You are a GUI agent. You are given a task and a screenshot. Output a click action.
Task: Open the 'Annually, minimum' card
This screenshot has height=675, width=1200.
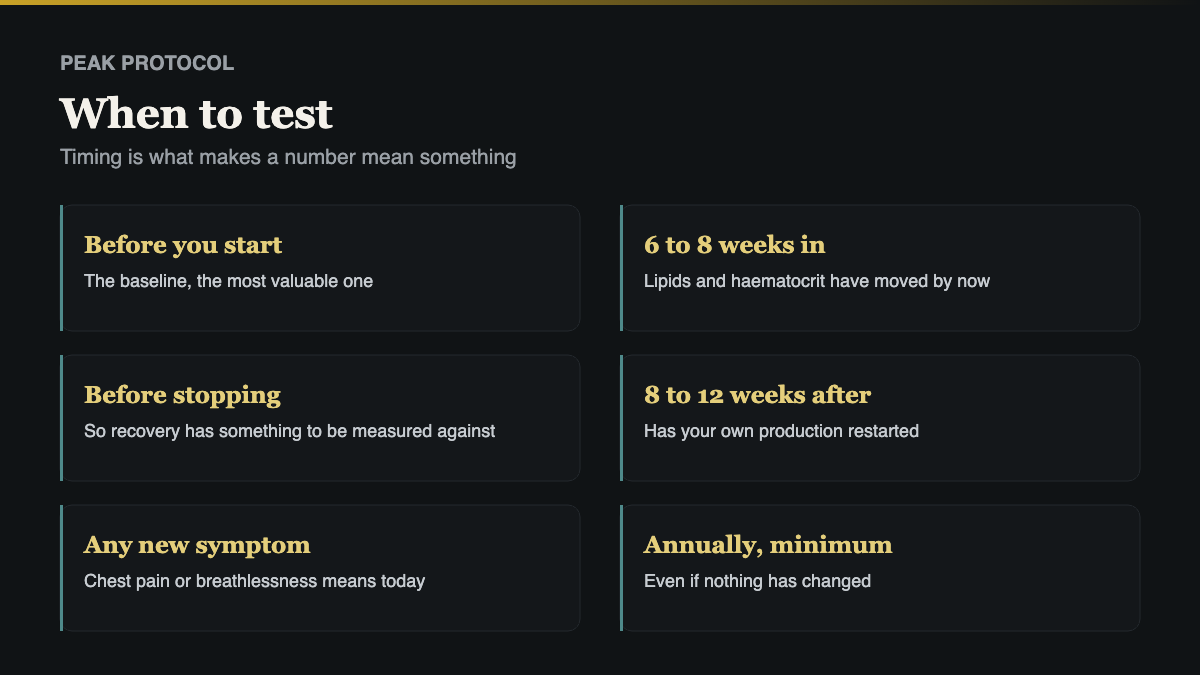pos(880,568)
